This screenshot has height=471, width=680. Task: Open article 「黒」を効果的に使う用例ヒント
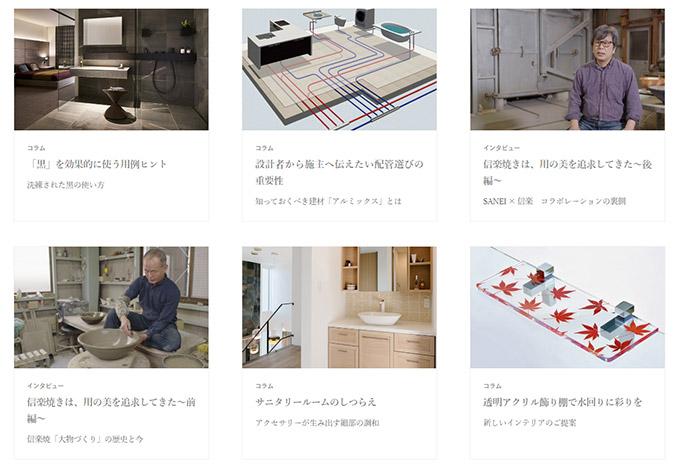pos(97,164)
